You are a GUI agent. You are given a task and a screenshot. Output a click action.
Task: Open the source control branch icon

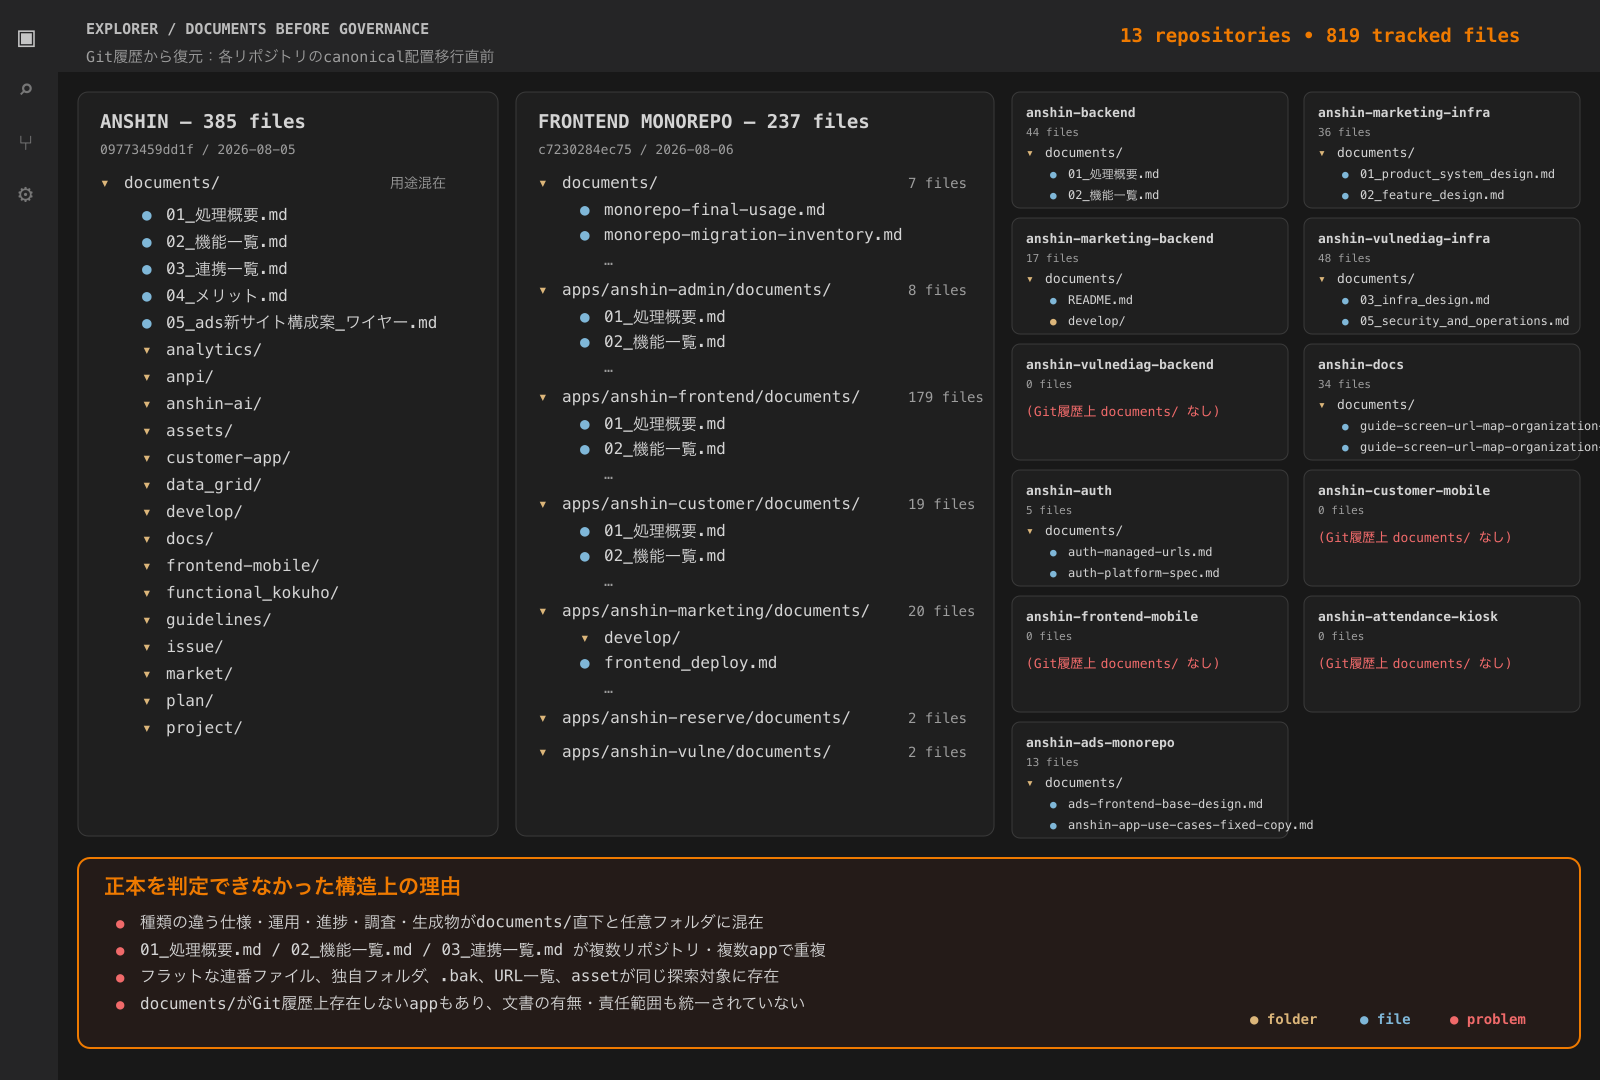coord(26,142)
